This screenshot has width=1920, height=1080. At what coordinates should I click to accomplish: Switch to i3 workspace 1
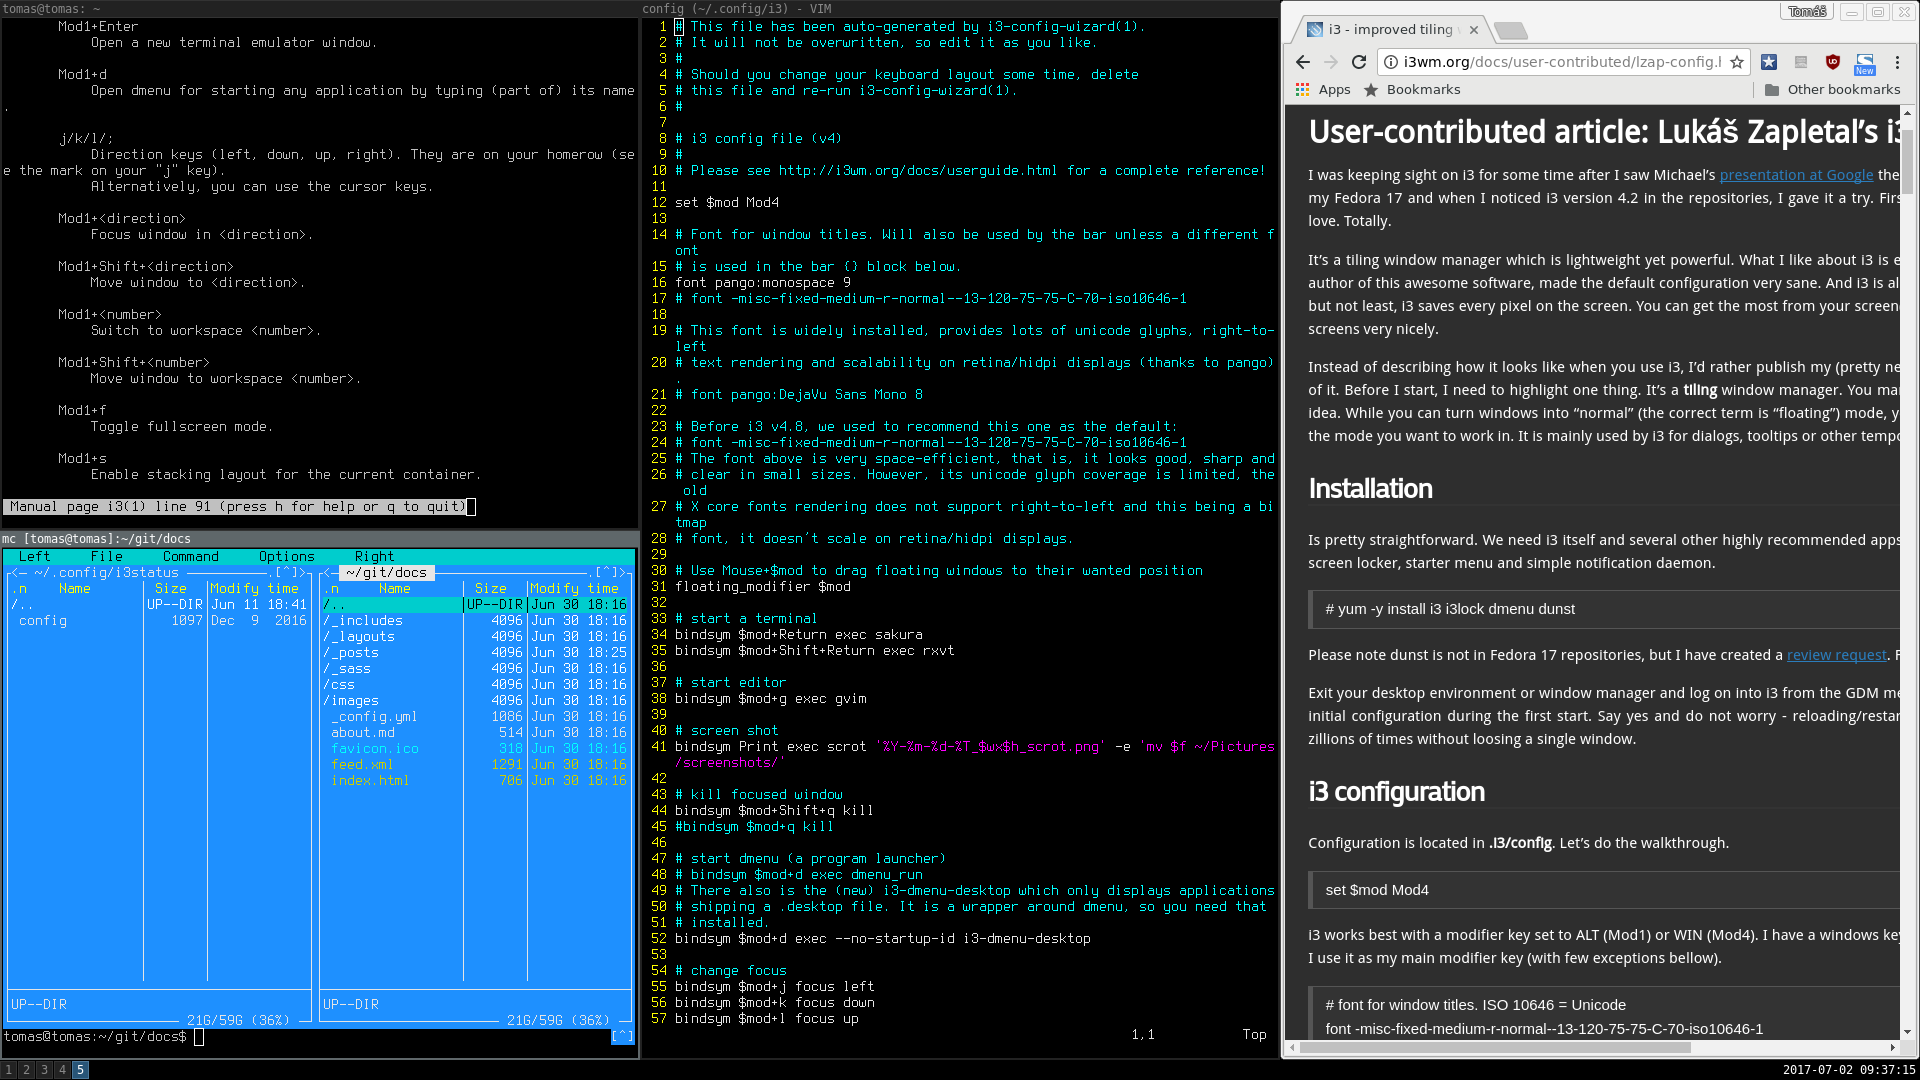click(9, 1070)
